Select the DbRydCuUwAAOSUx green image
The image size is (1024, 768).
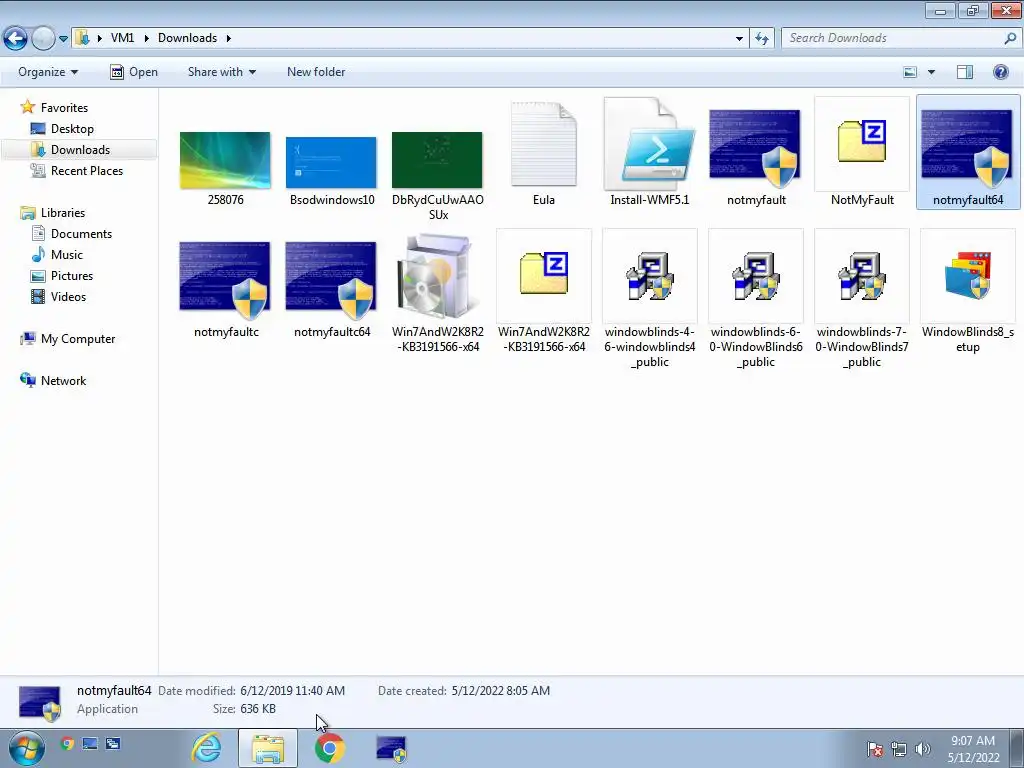(x=437, y=161)
